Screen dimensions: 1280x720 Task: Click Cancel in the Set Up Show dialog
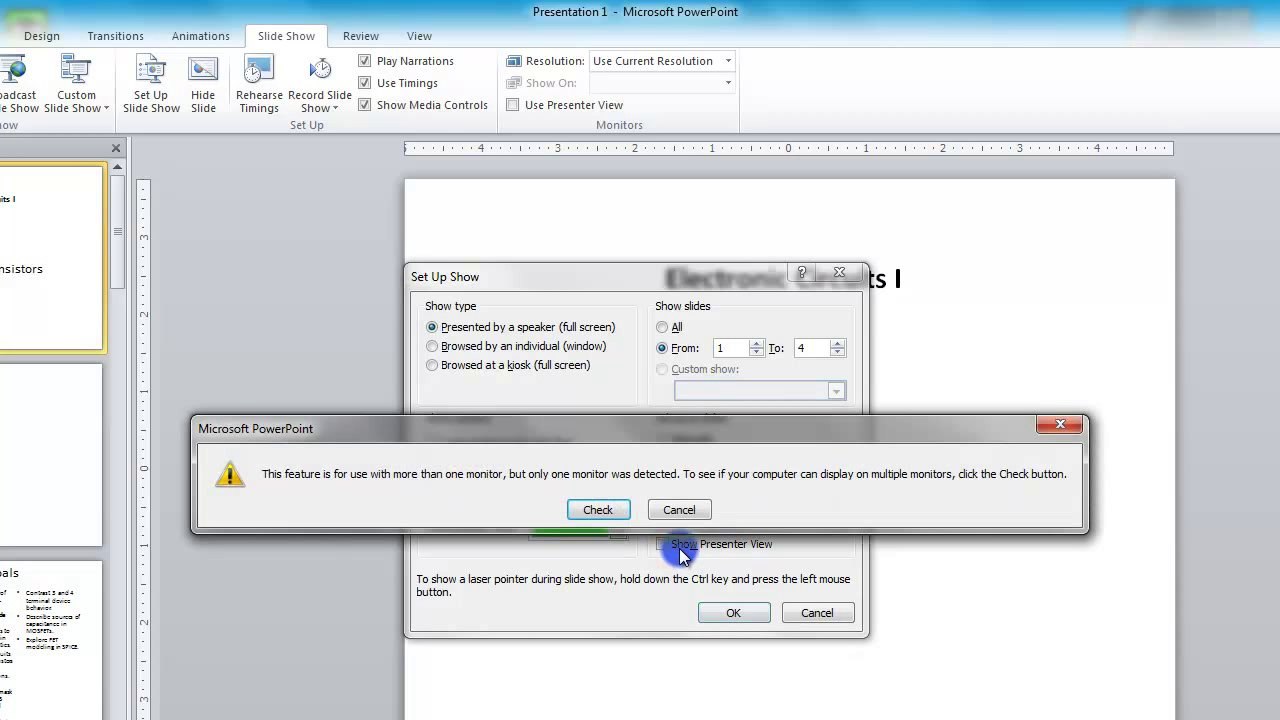tap(817, 613)
